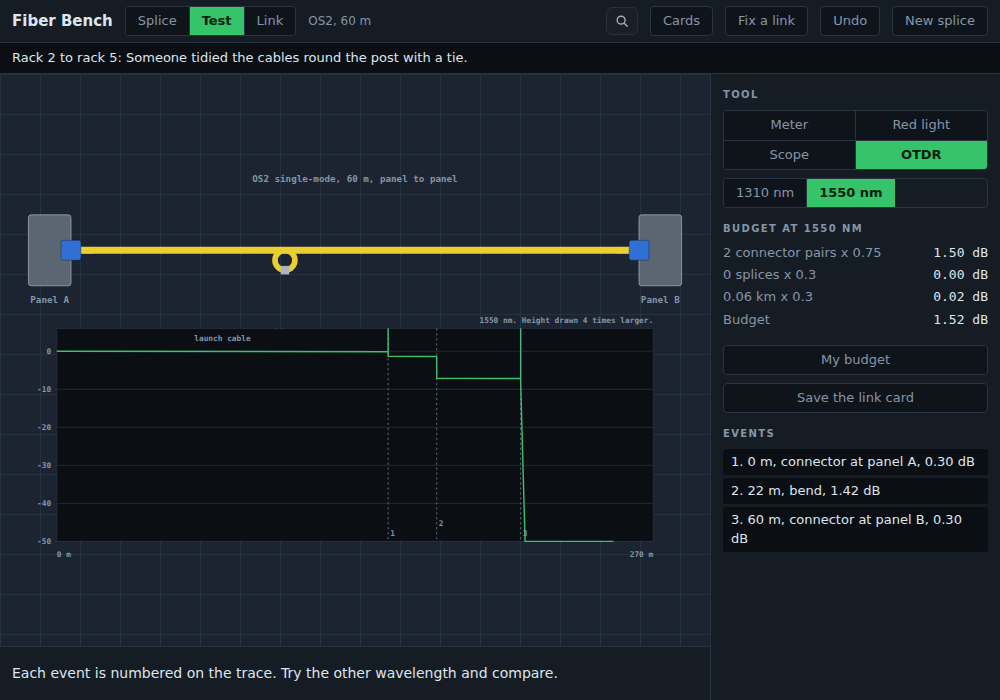Click the 2 connector pairs x 0.75 row
Viewport: 1000px width, 700px height.
pyautogui.click(x=855, y=253)
